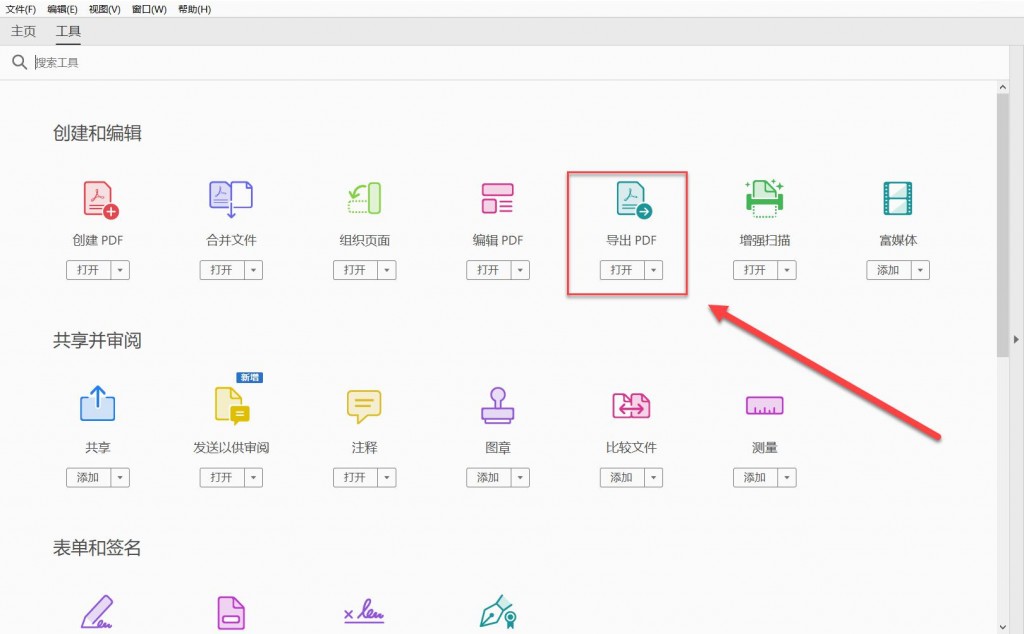Select the signature line icon with x mark
Viewport: 1024px width, 634px height.
tap(364, 612)
